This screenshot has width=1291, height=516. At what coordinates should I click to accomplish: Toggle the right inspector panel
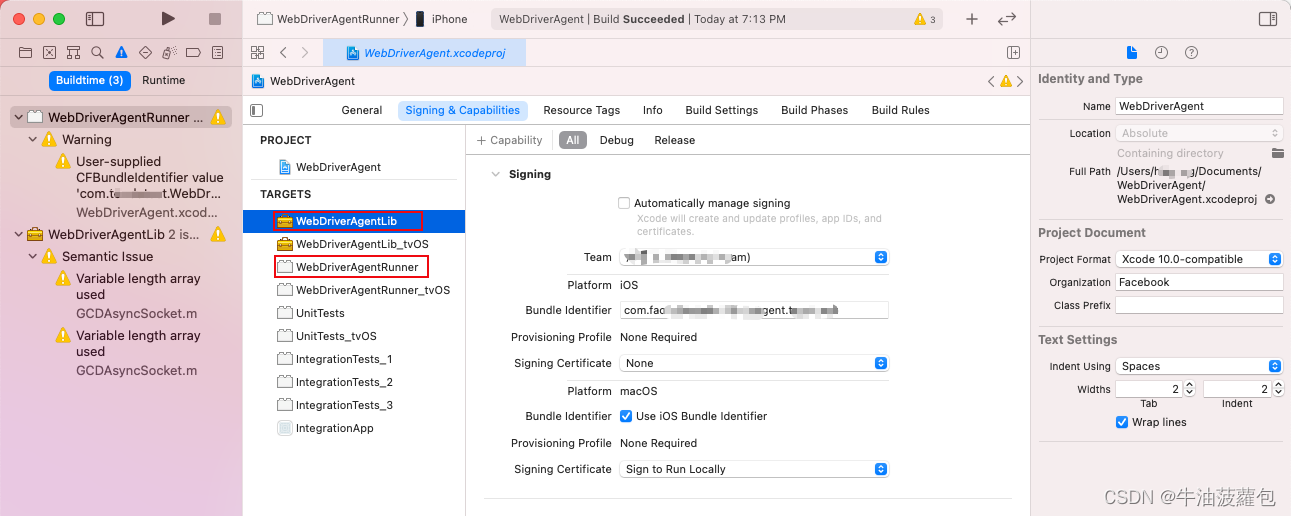(1268, 19)
